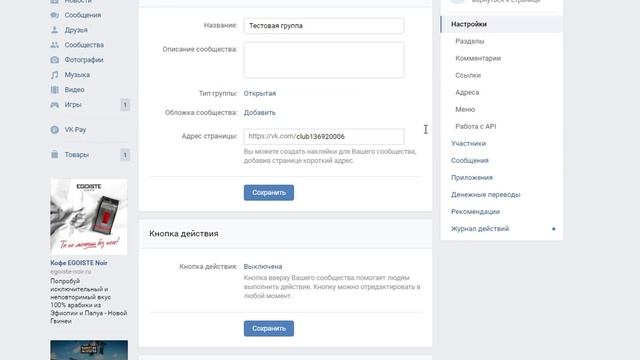
Task: Open Фотографии in the left sidebar
Action: tap(84, 60)
